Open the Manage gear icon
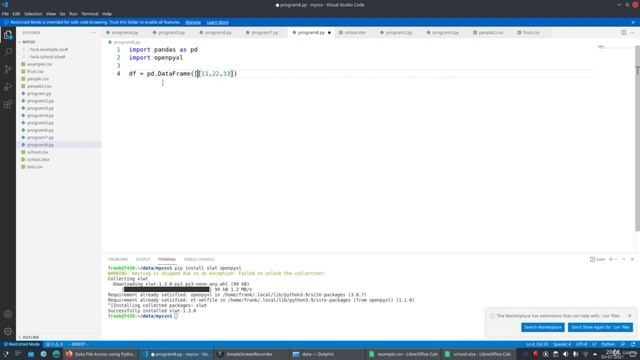 tap(8, 331)
